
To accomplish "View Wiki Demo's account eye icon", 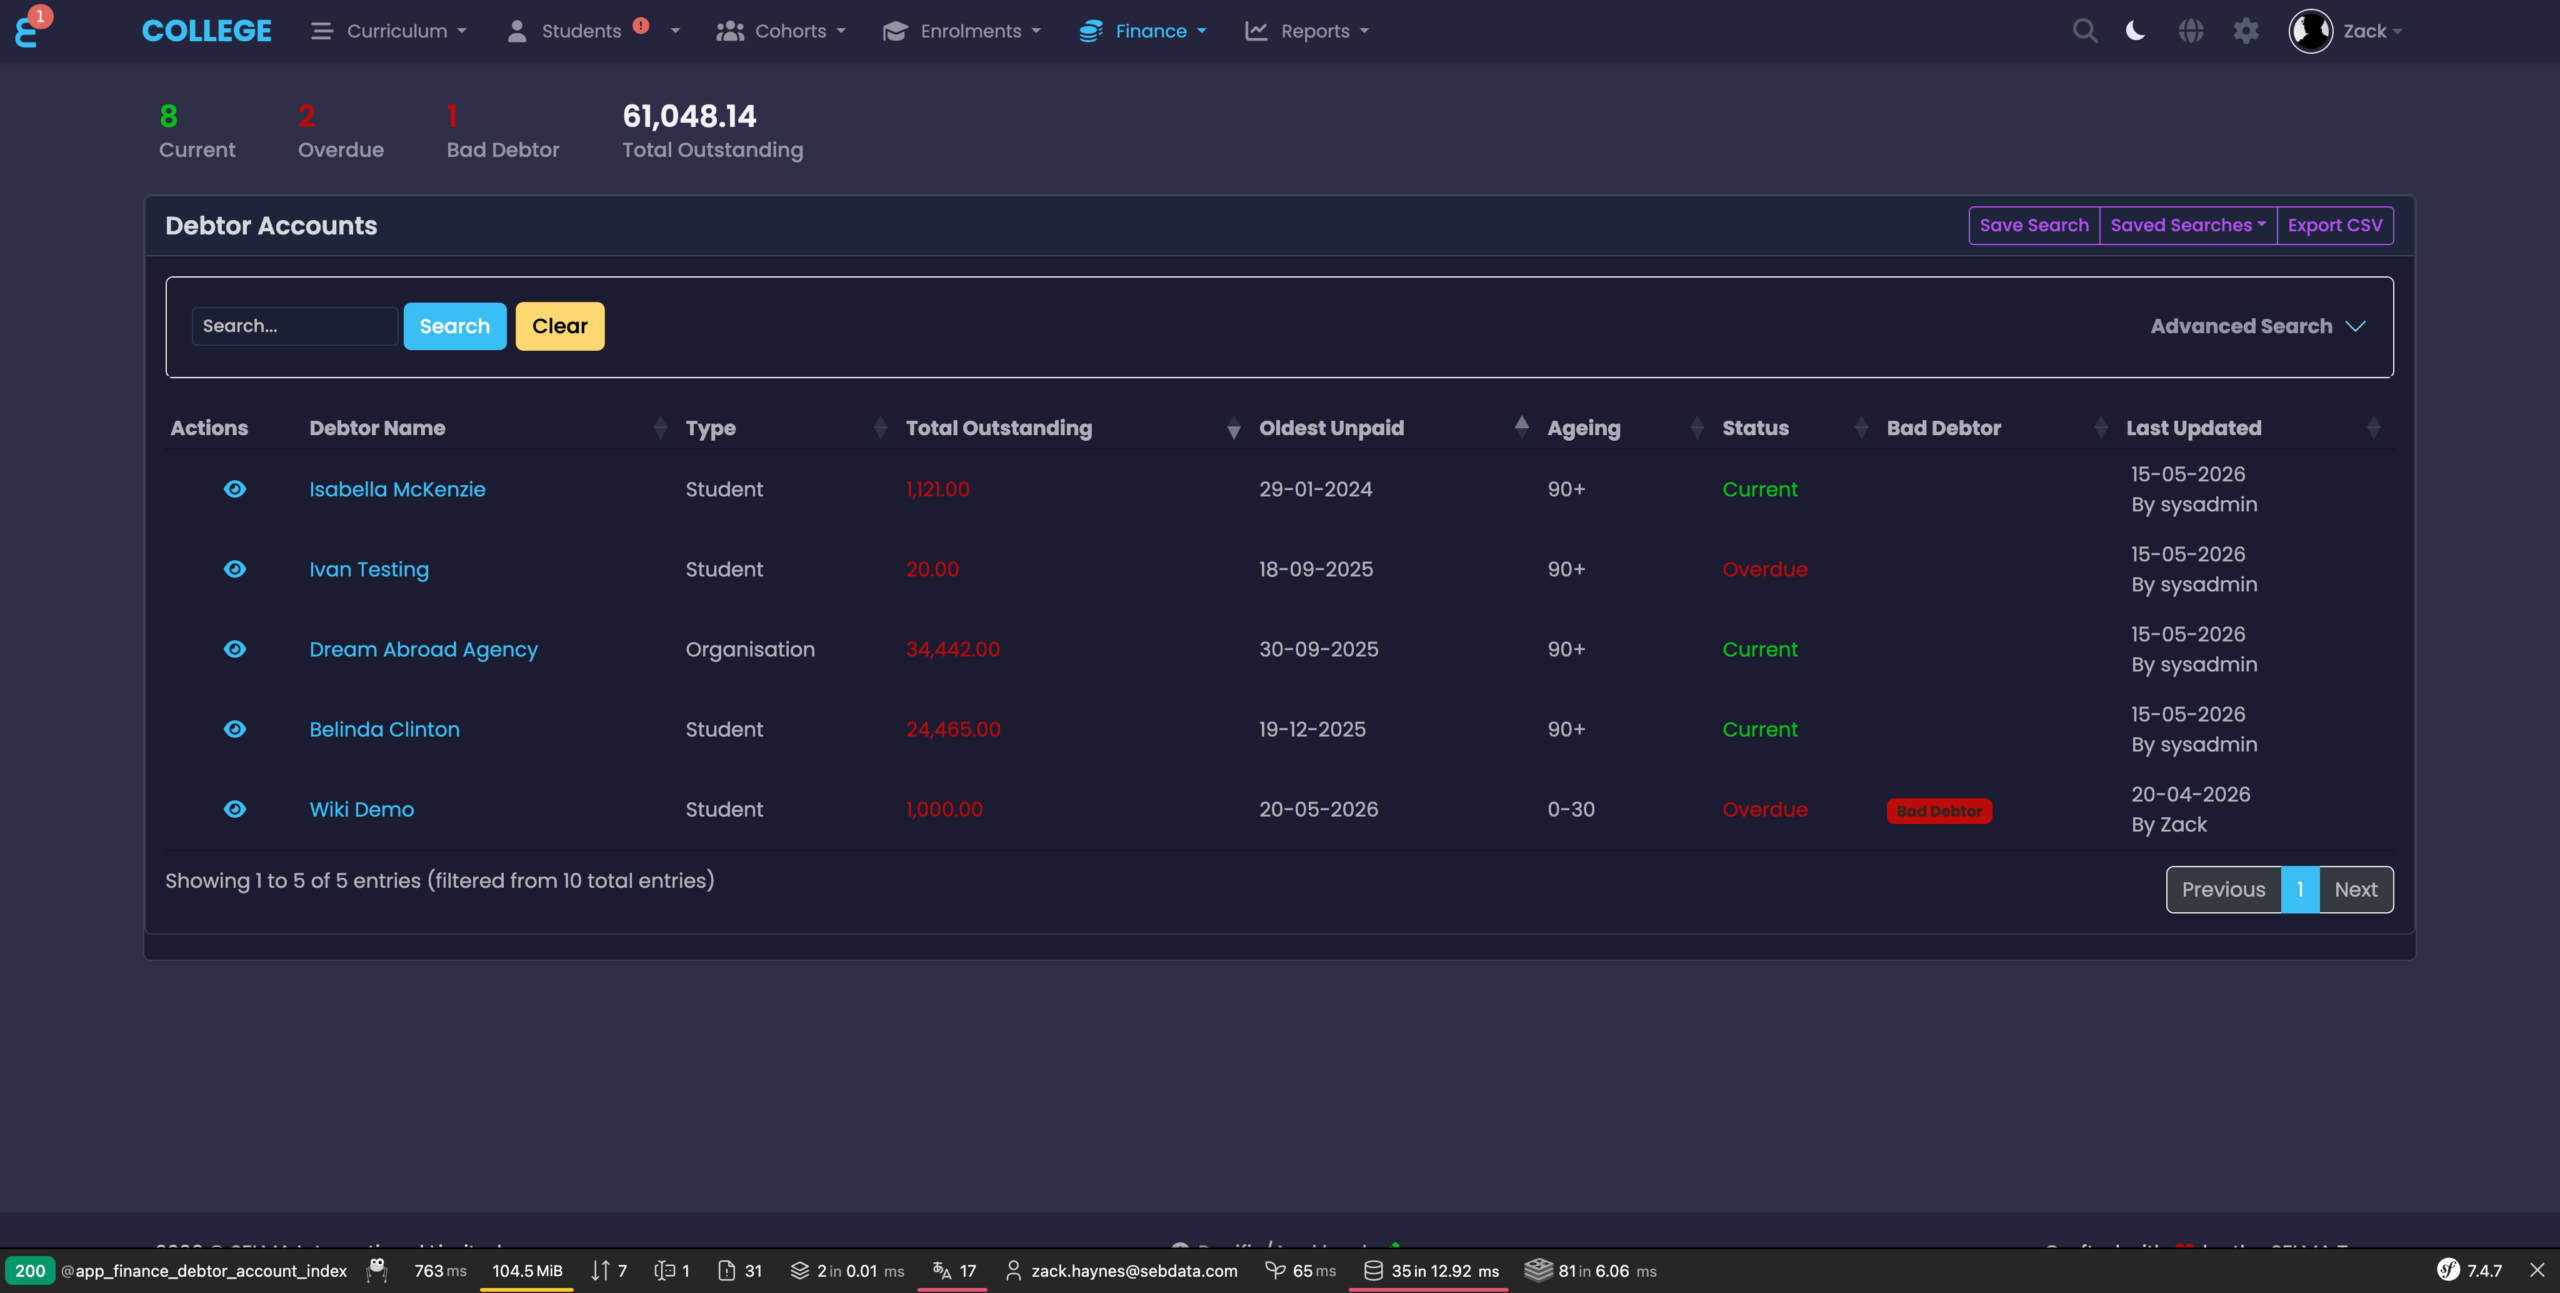I will 235,809.
